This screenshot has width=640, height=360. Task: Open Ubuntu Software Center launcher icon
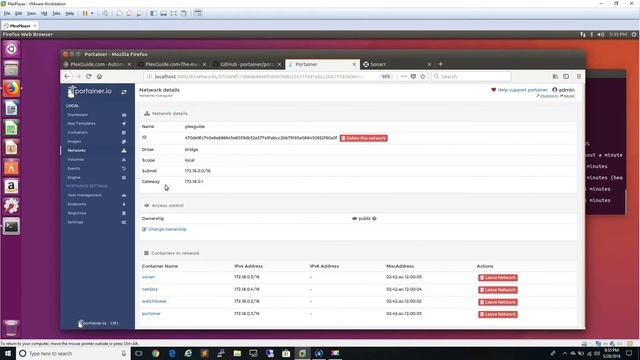[11, 167]
